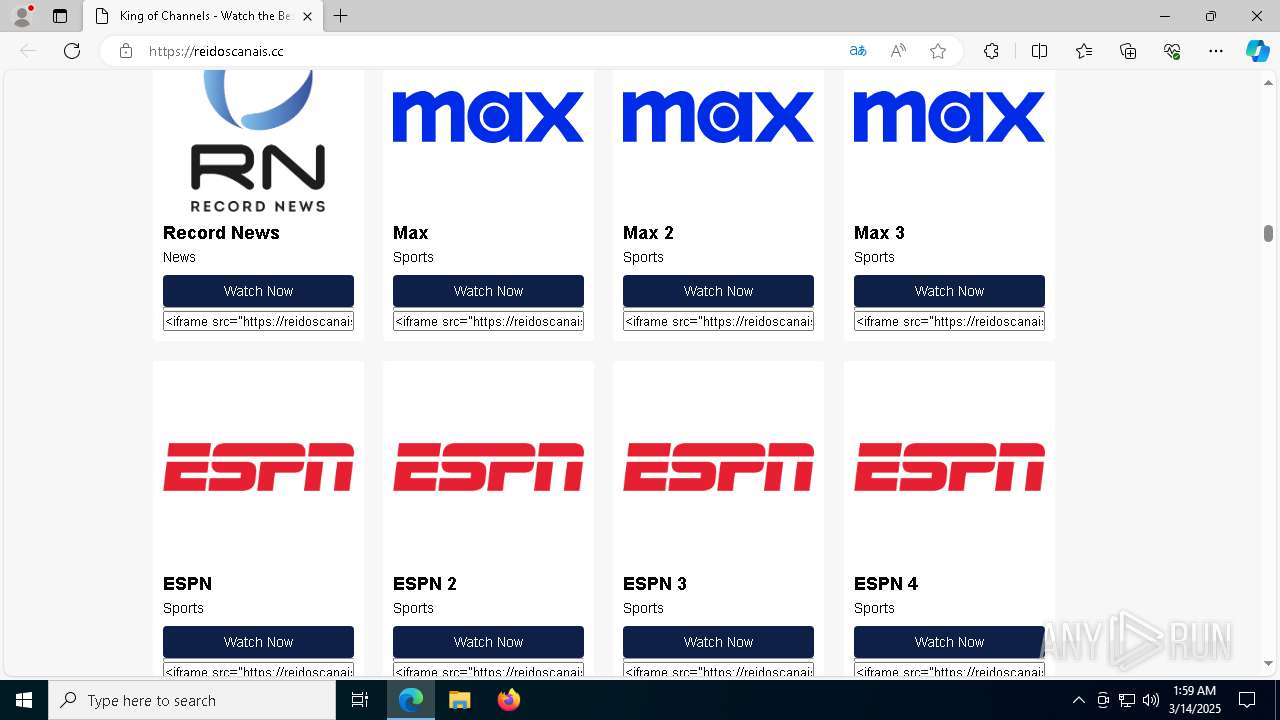The image size is (1280, 720).
Task: Click the ESPN 3 logo thumbnail
Action: point(718,467)
